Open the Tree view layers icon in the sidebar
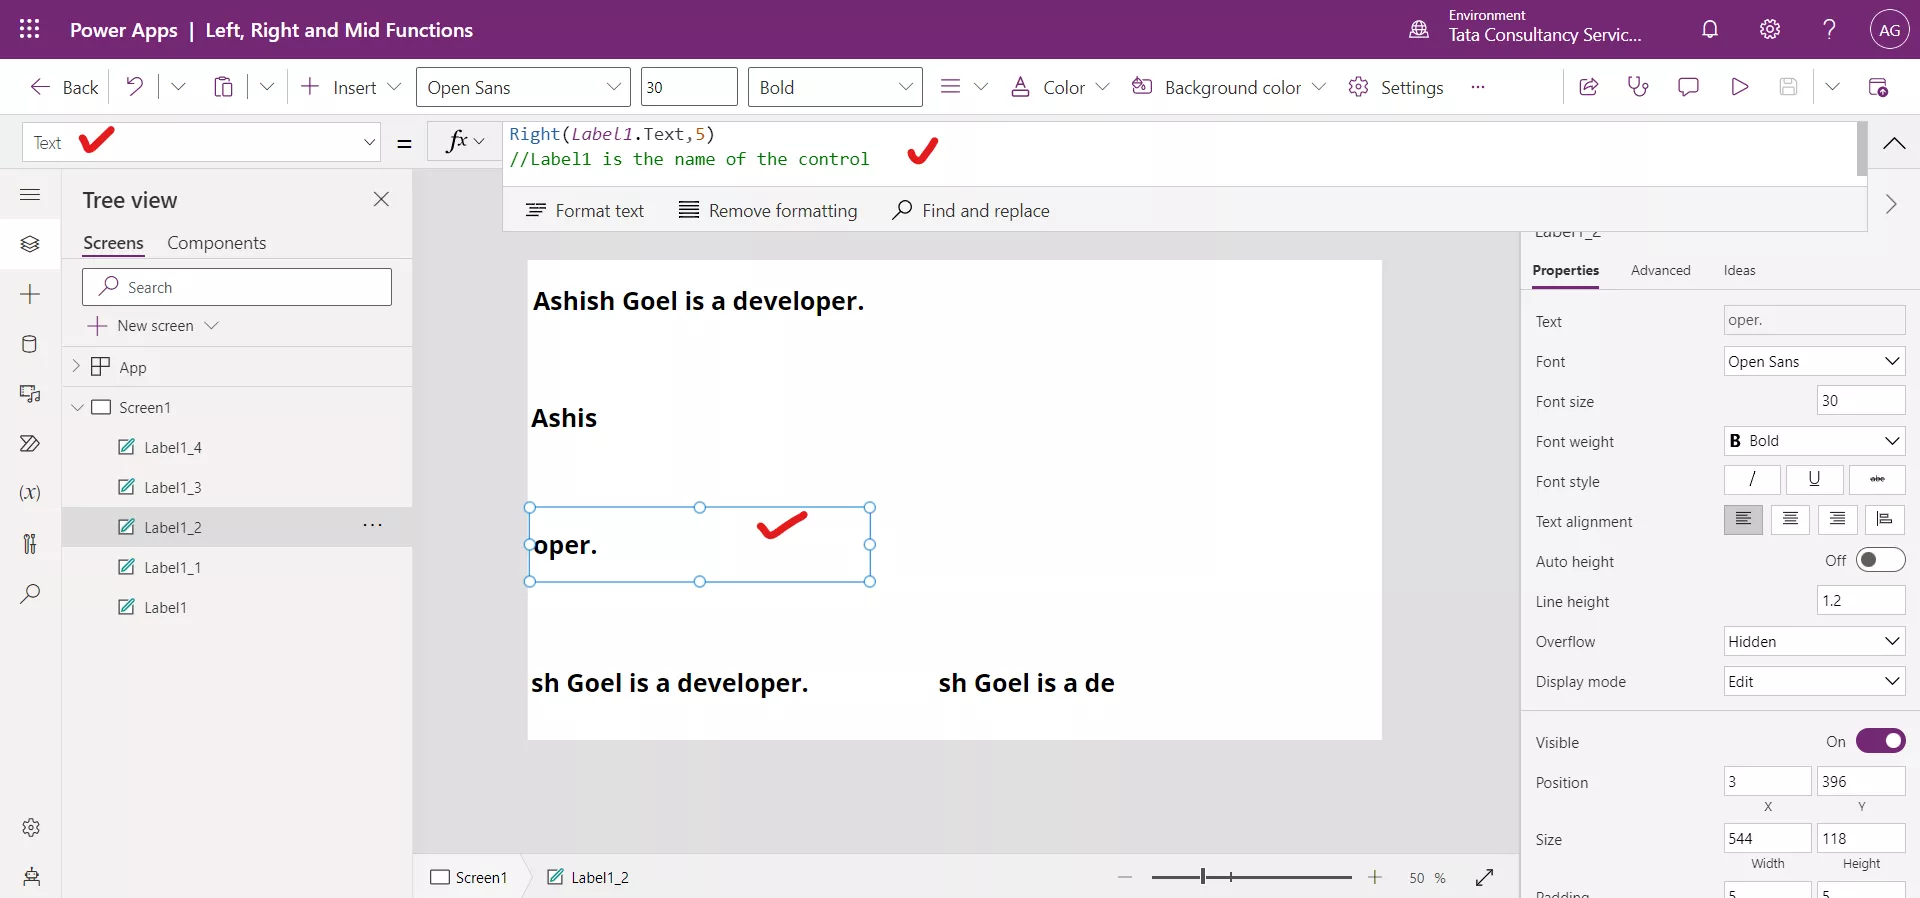This screenshot has height=898, width=1920. coord(30,244)
